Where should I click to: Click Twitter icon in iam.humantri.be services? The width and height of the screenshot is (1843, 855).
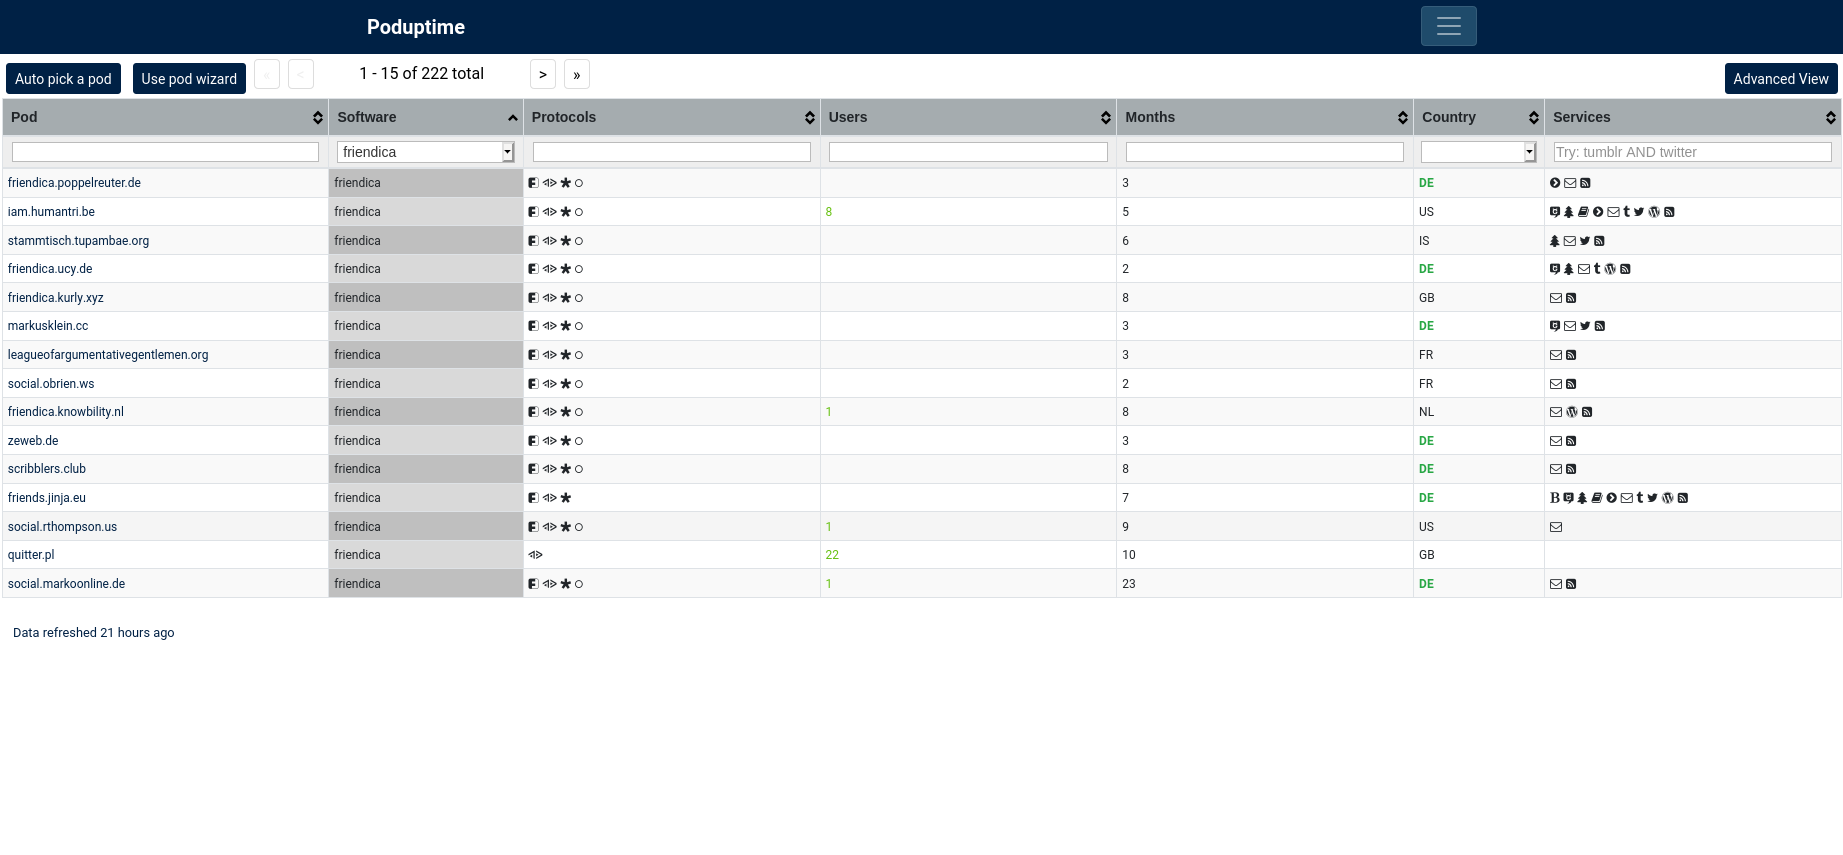(x=1639, y=212)
